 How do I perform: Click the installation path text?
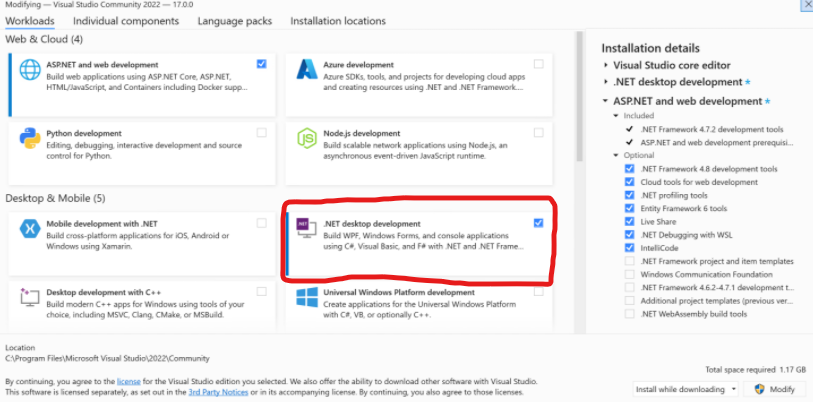107,358
